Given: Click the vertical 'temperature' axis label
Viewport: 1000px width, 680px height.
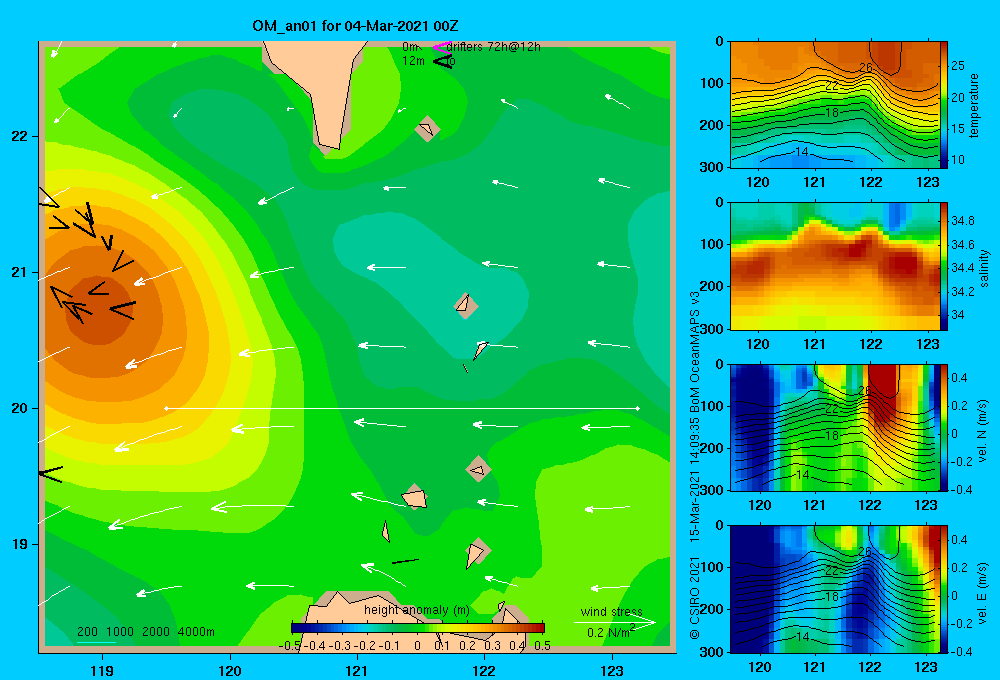Looking at the screenshot, I should pyautogui.click(x=974, y=105).
